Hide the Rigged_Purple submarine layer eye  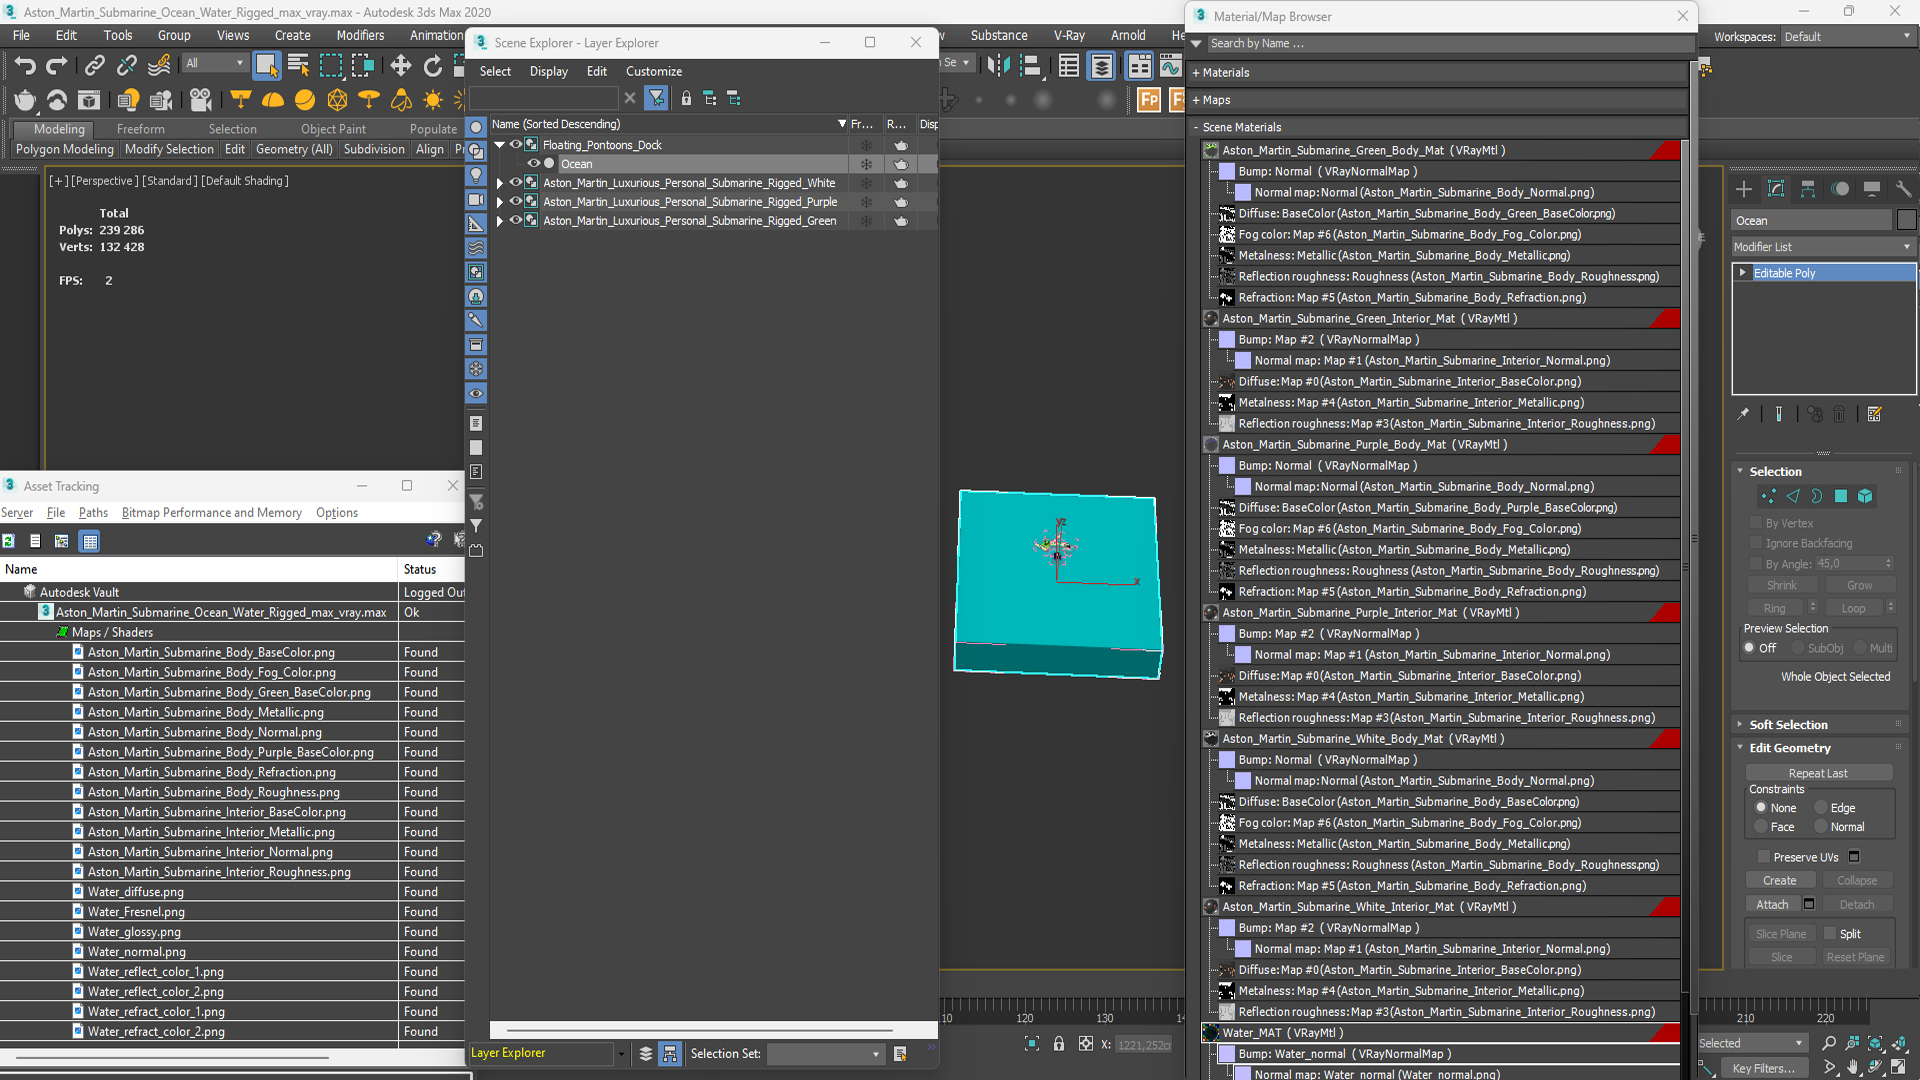pyautogui.click(x=516, y=202)
